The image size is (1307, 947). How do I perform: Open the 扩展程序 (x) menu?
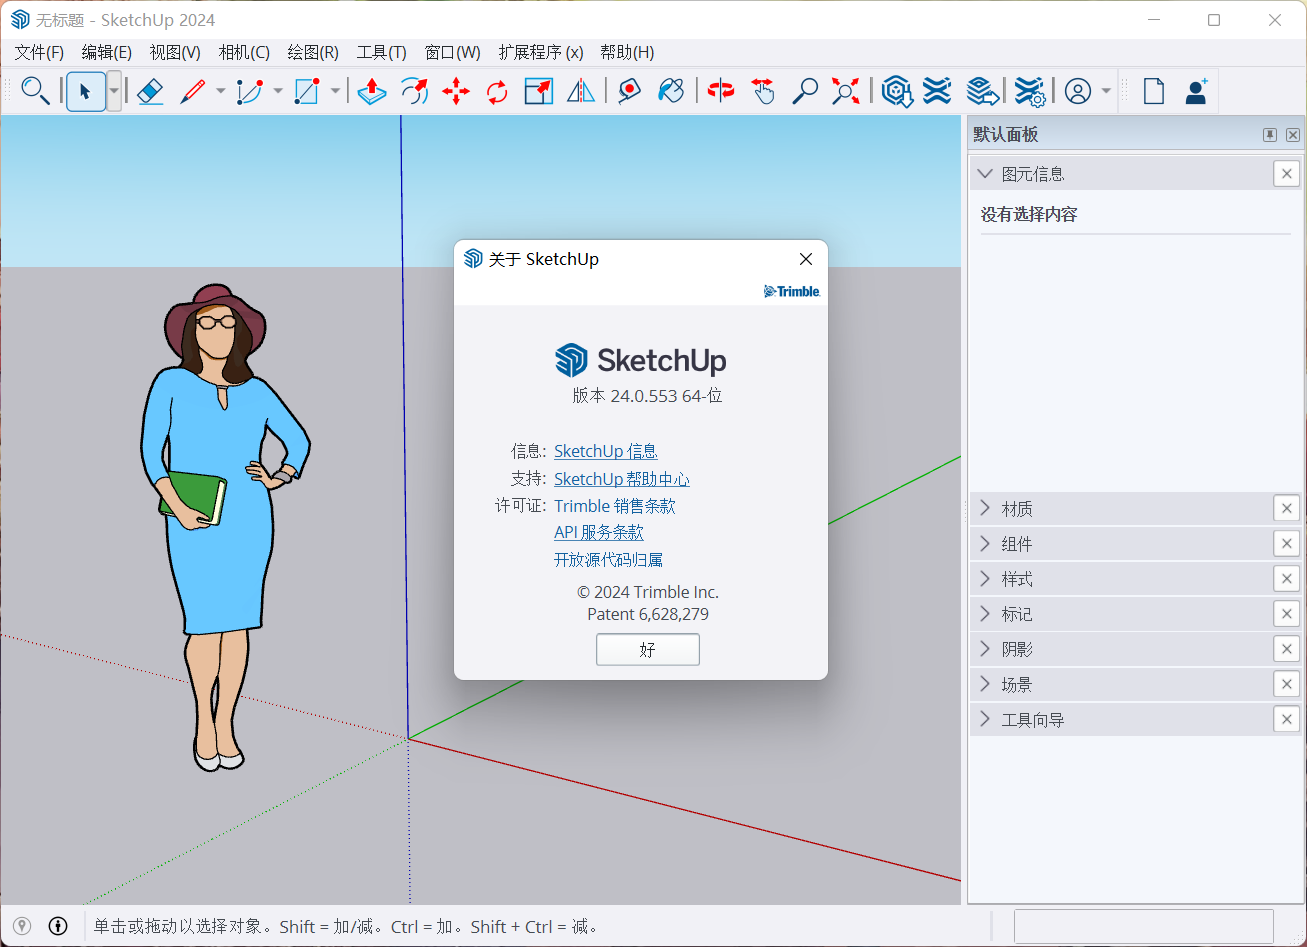pyautogui.click(x=541, y=52)
